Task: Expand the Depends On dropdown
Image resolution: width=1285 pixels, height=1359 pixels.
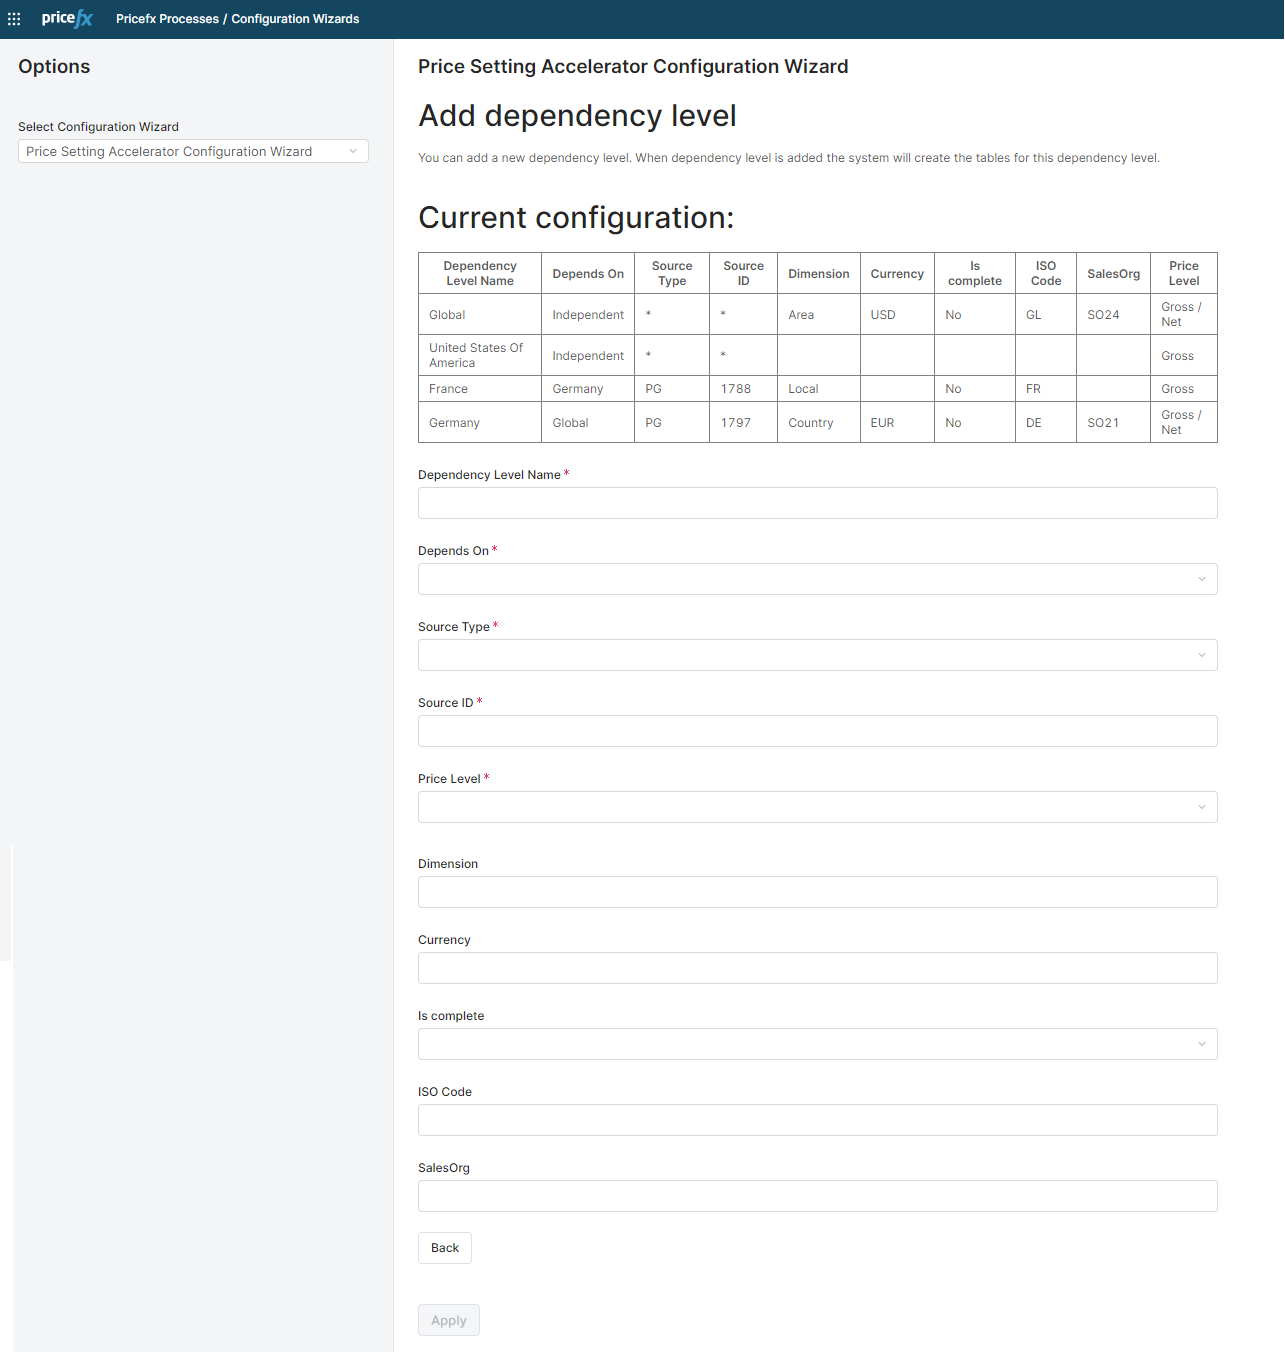Action: click(x=817, y=579)
